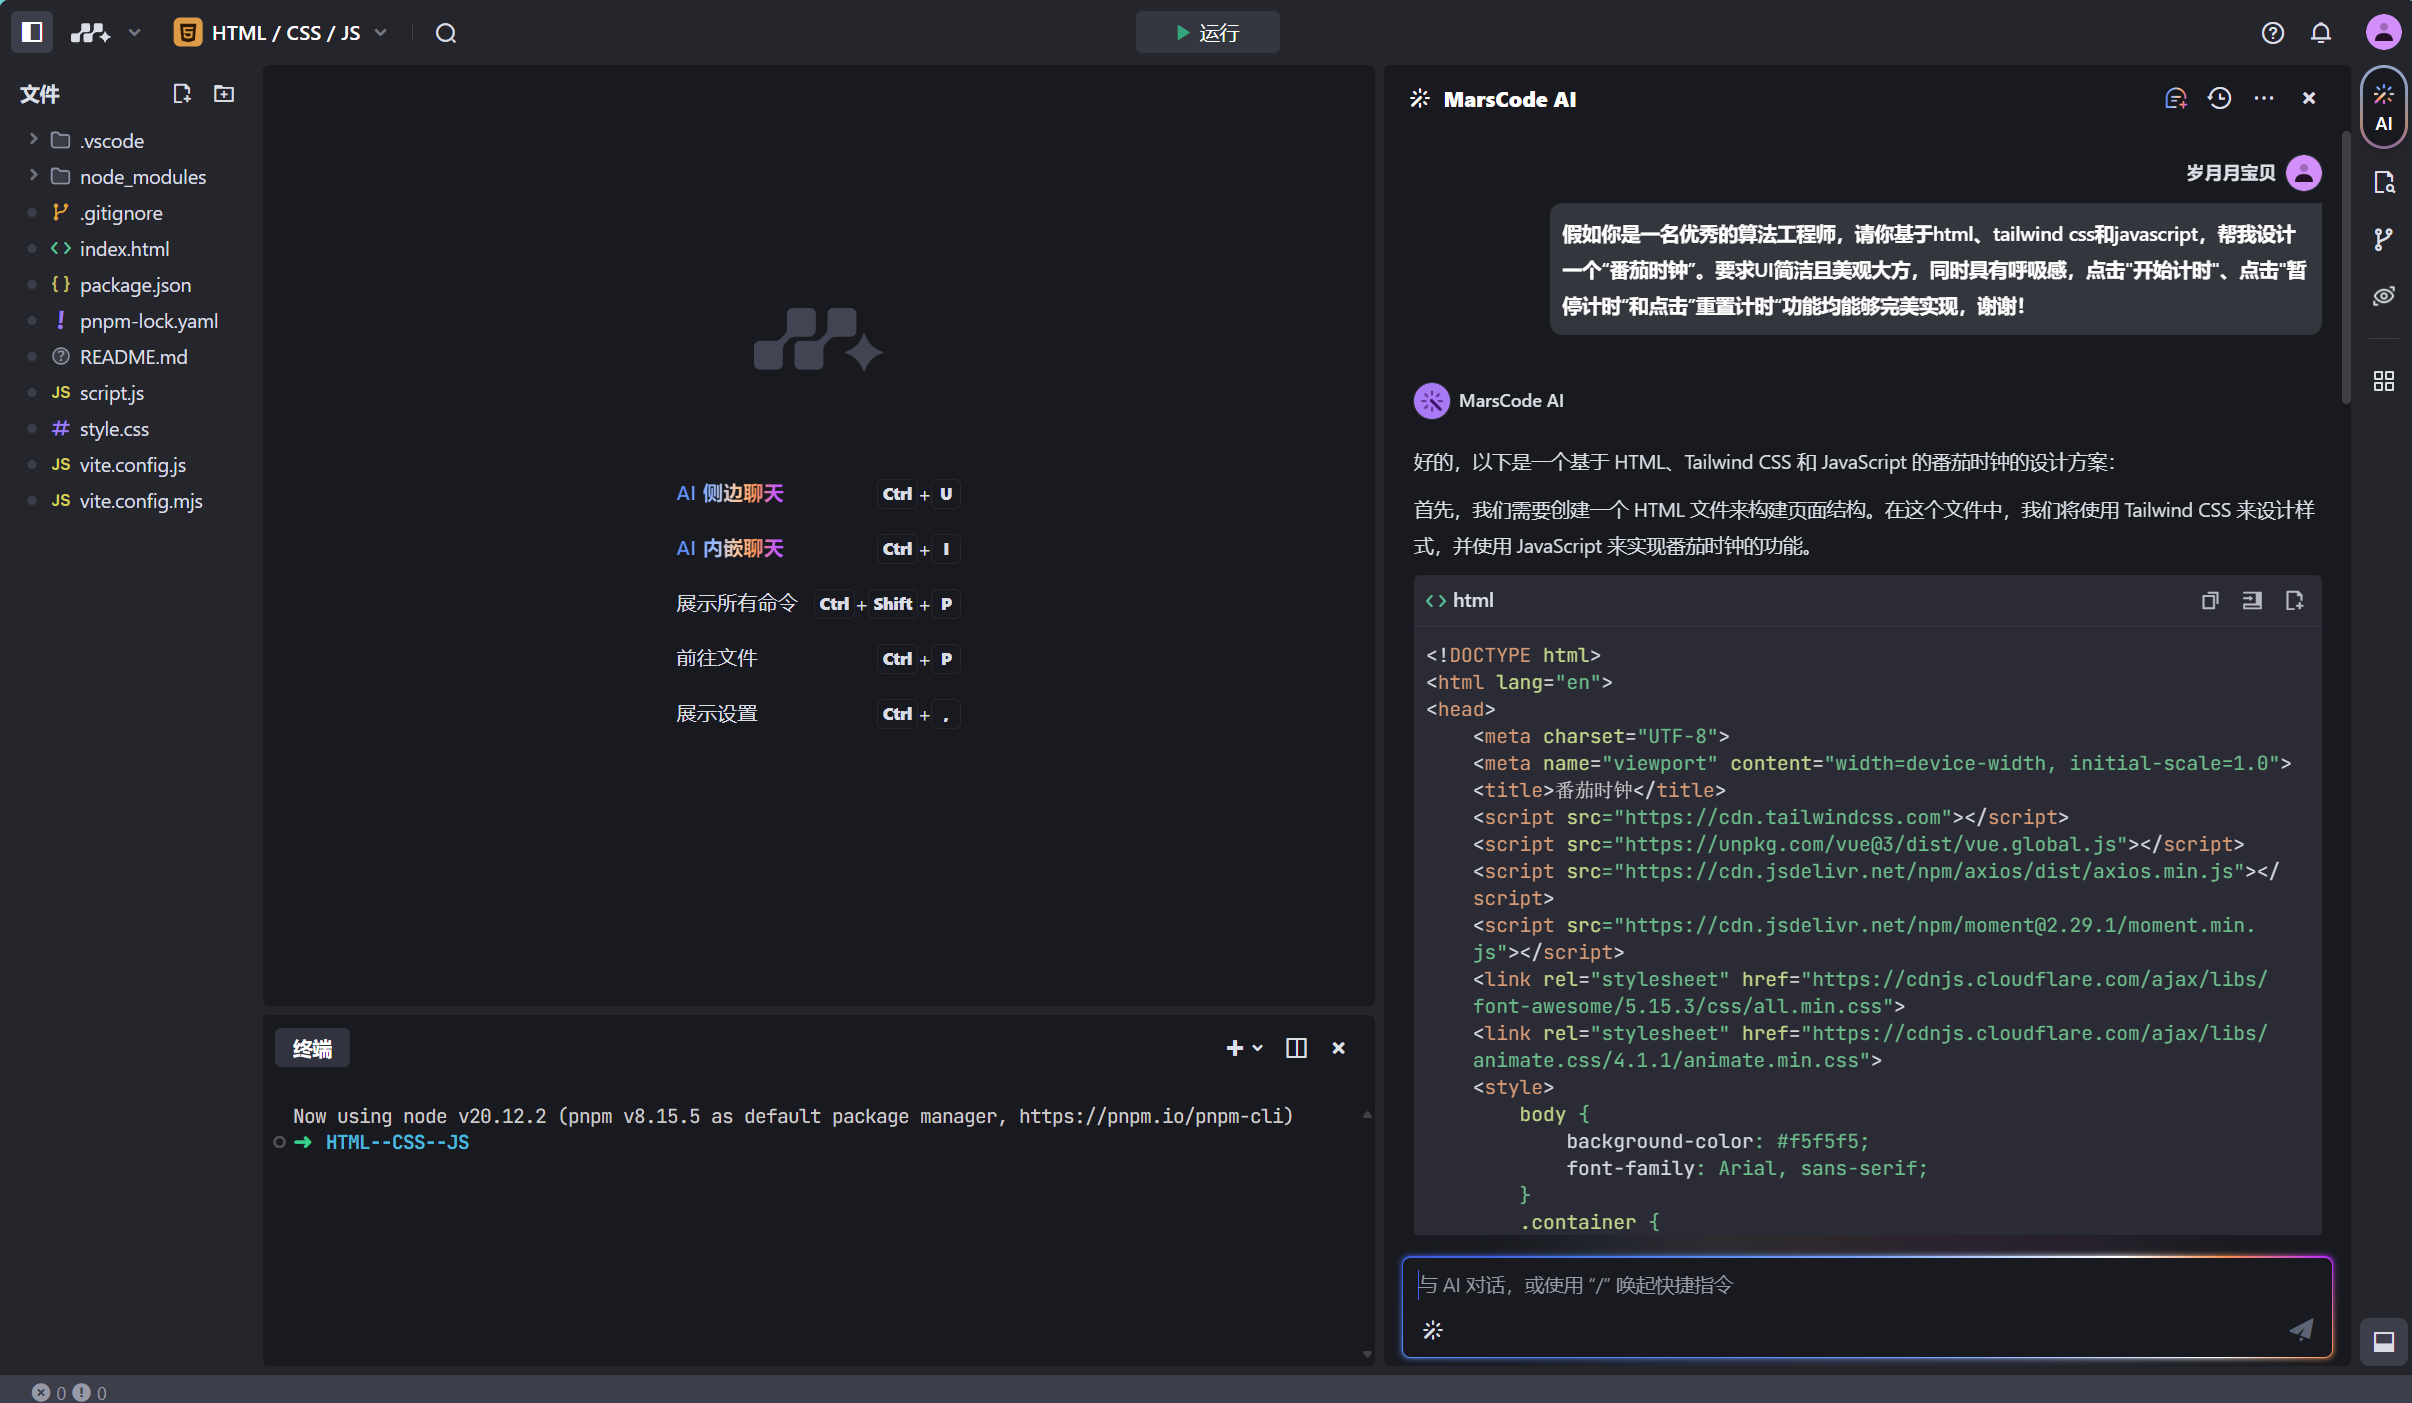Open the user avatar at top right

(x=2383, y=32)
